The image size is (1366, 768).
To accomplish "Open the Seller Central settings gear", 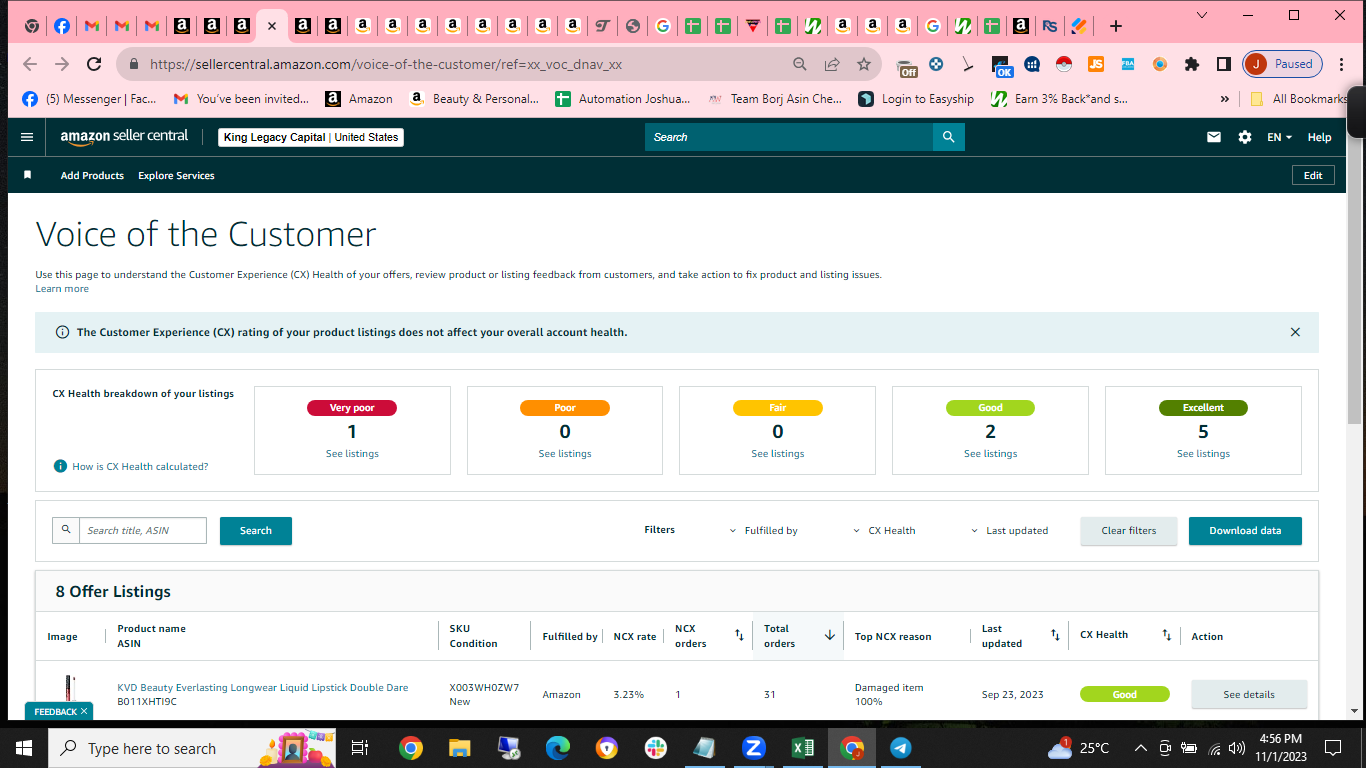I will pyautogui.click(x=1245, y=137).
